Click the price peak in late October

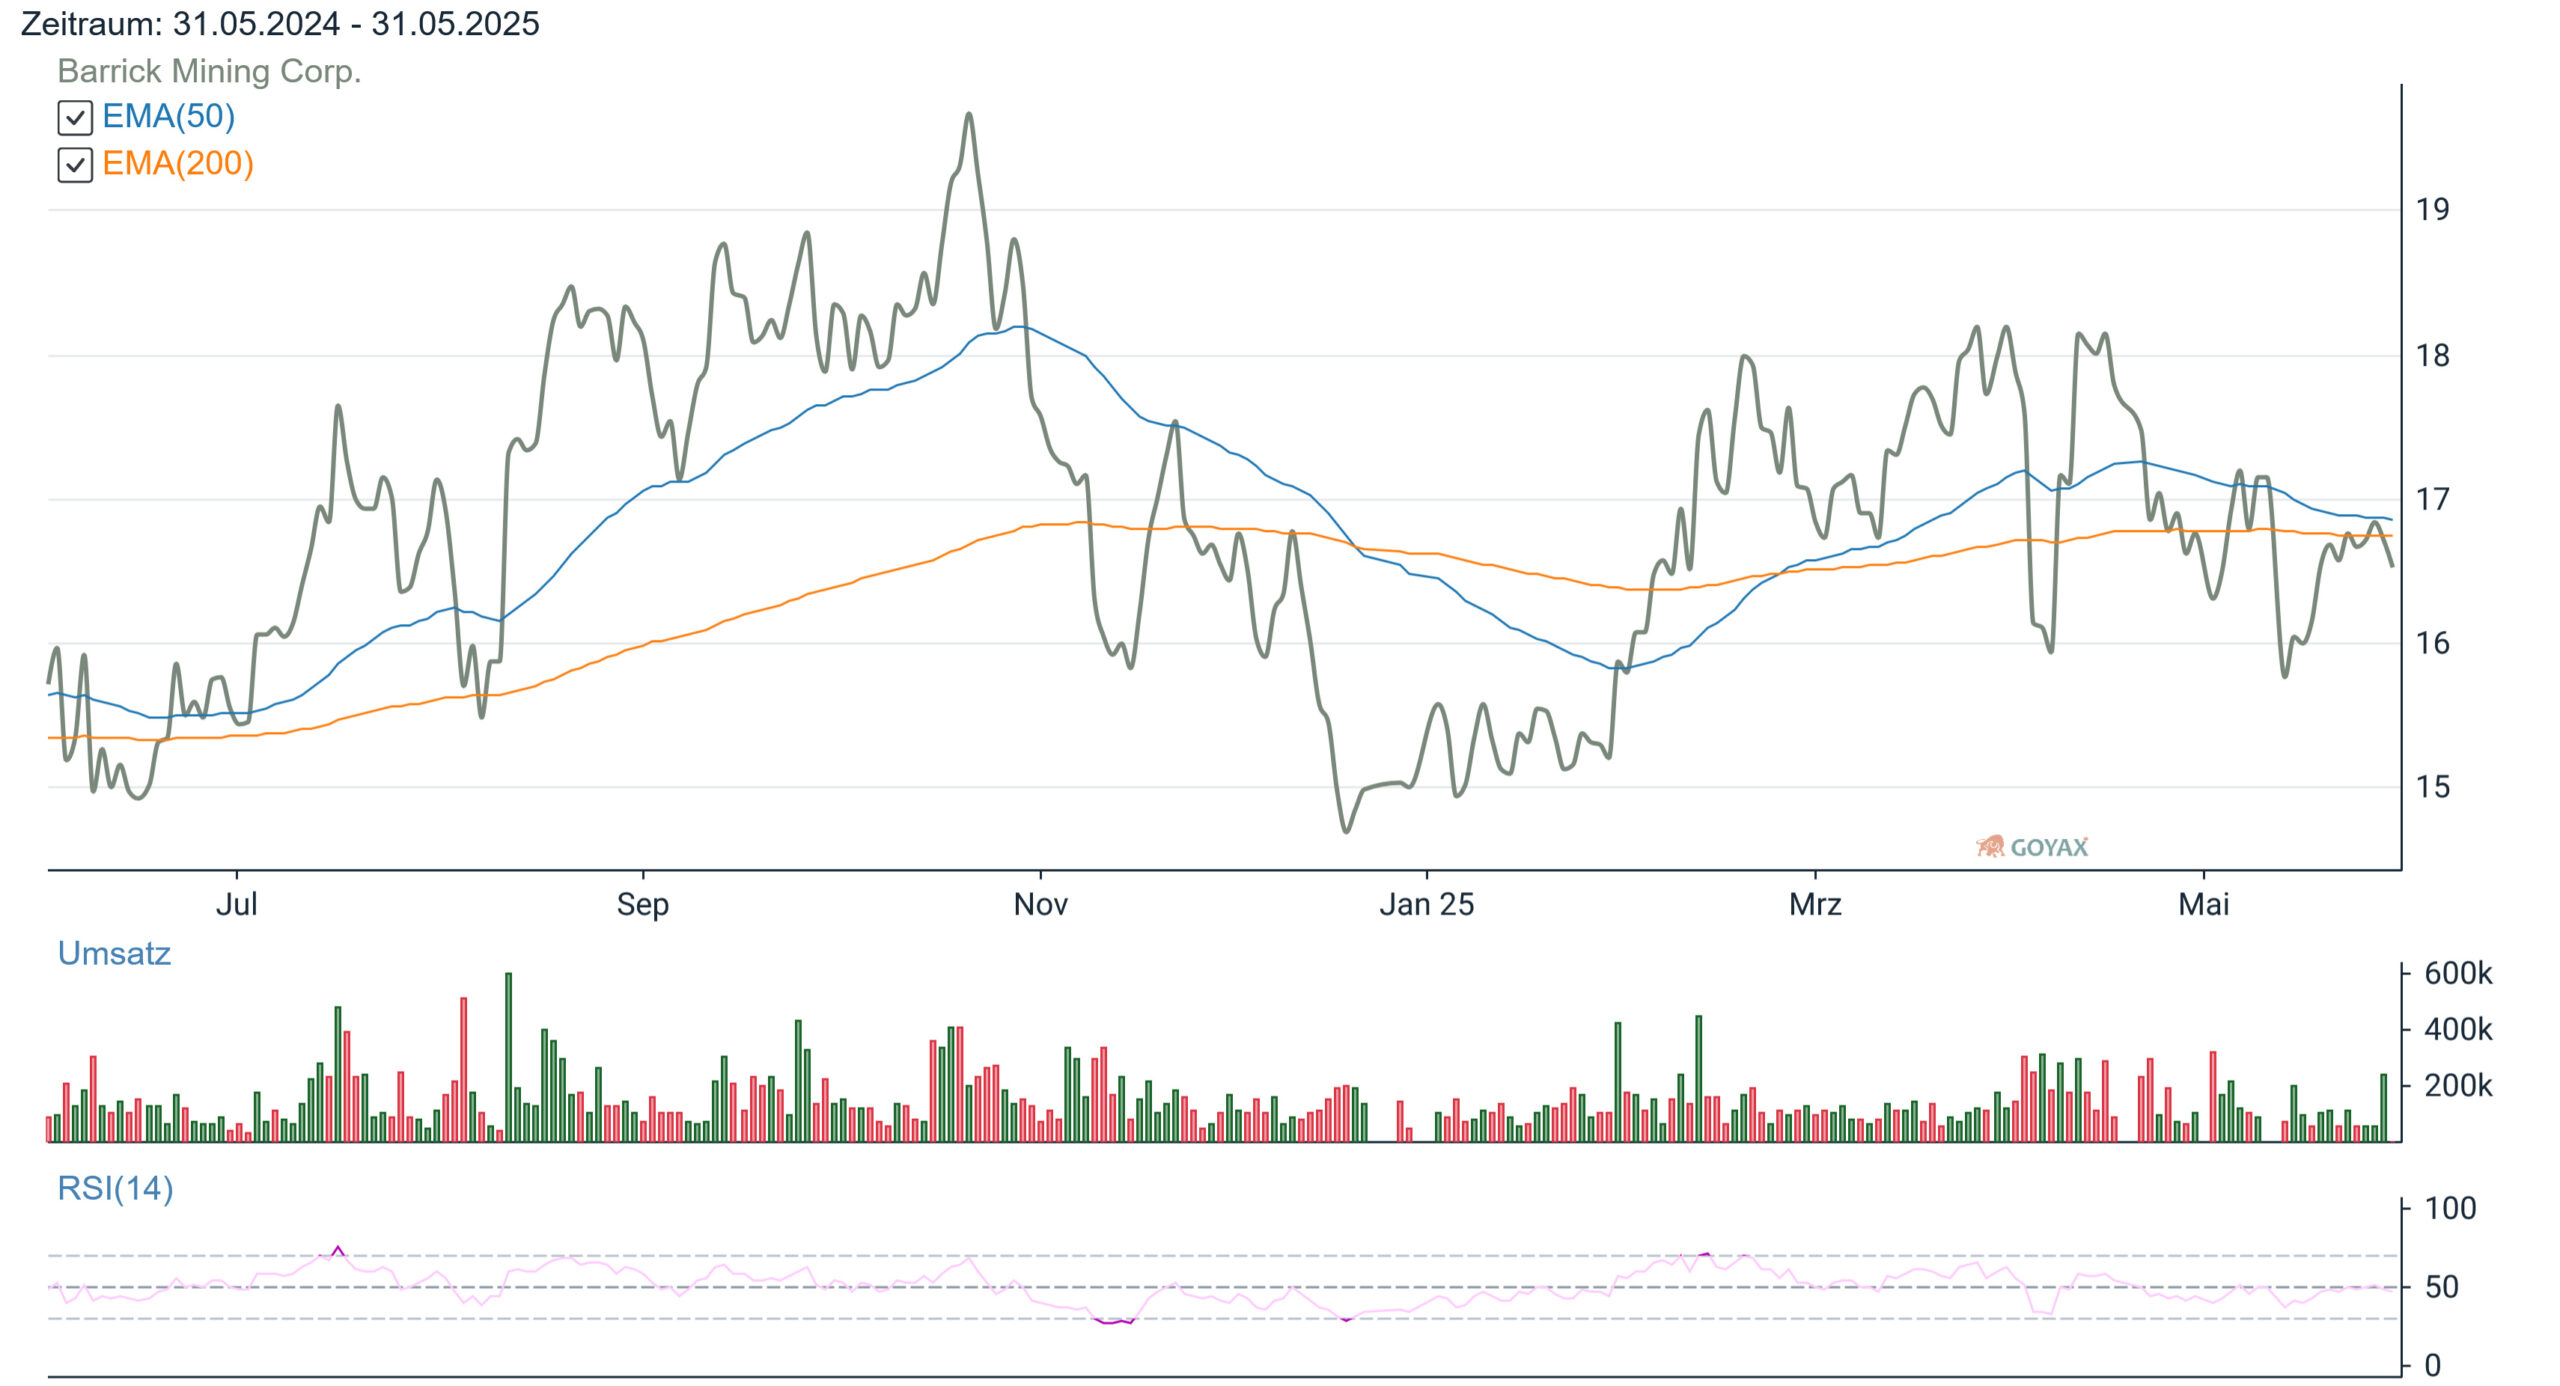pyautogui.click(x=969, y=114)
